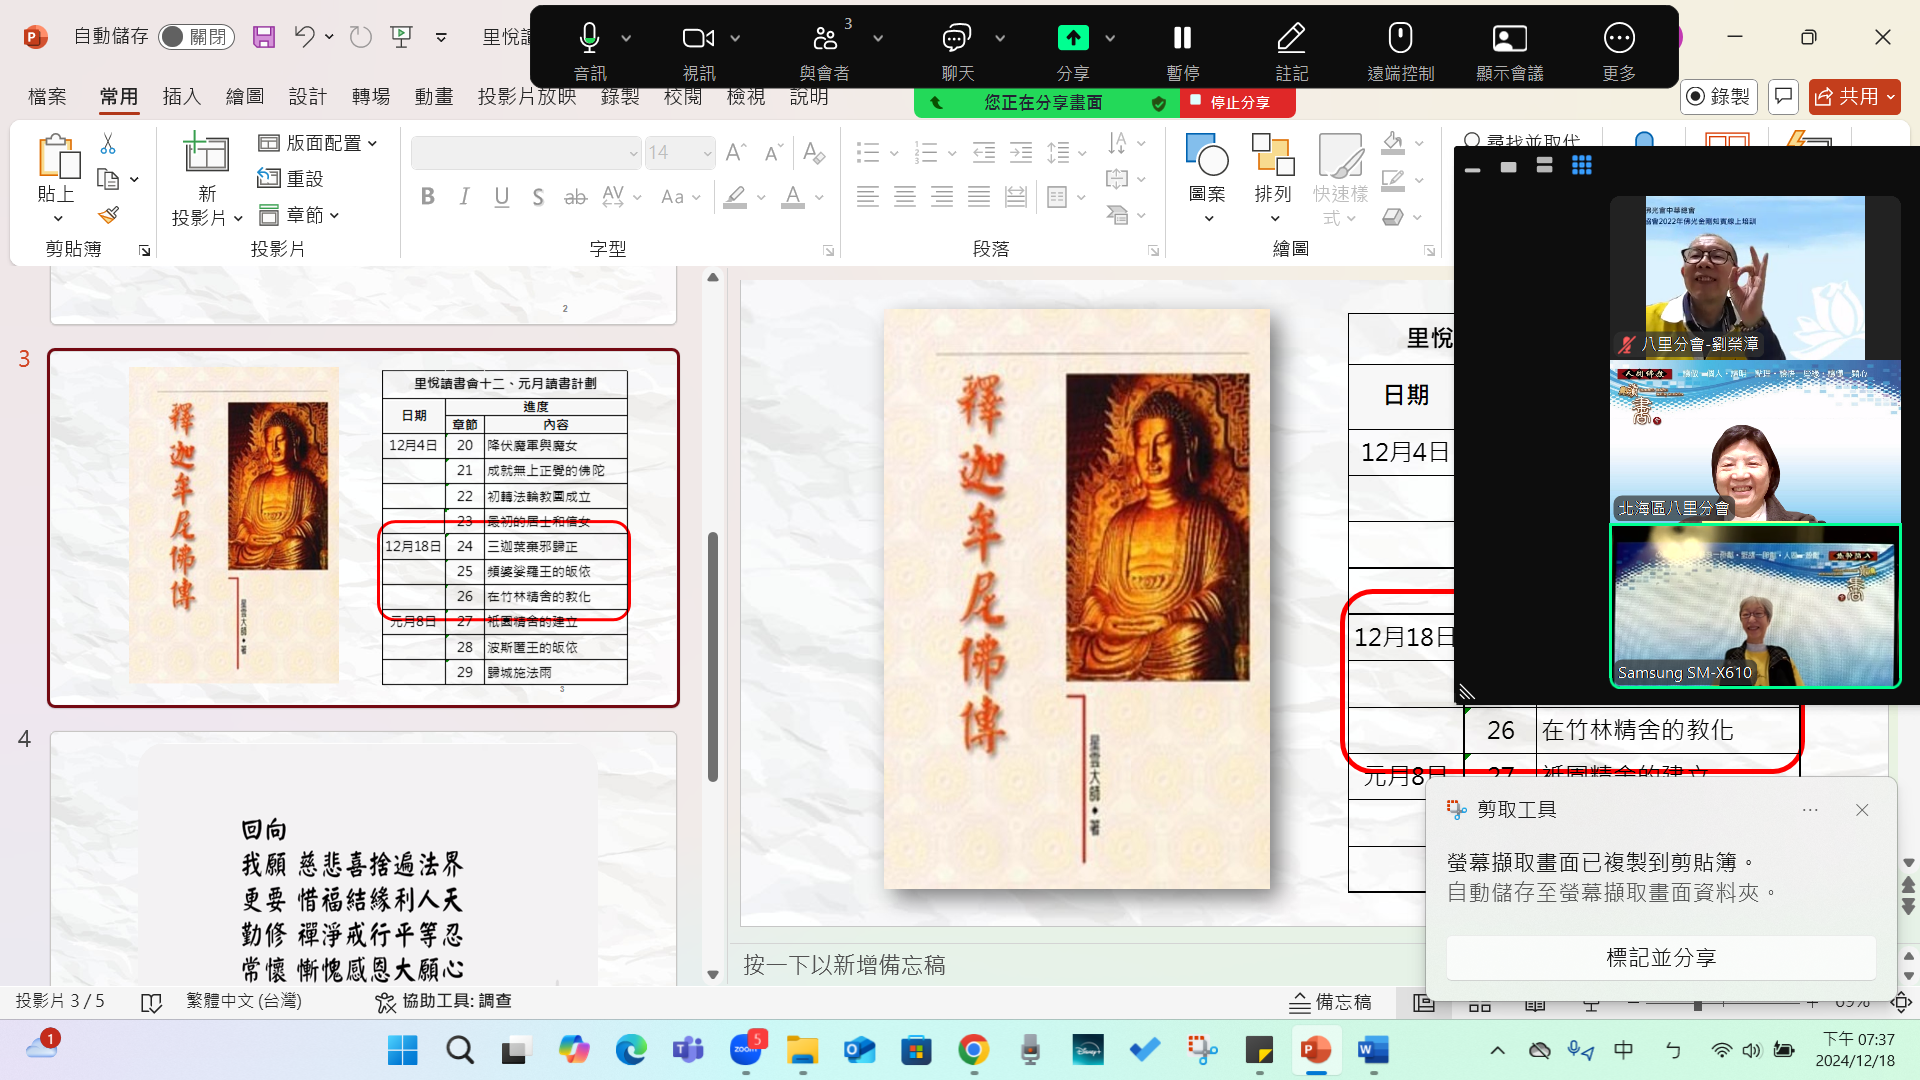Open the 插入 ribbon tab
The image size is (1920, 1080).
coord(182,96)
